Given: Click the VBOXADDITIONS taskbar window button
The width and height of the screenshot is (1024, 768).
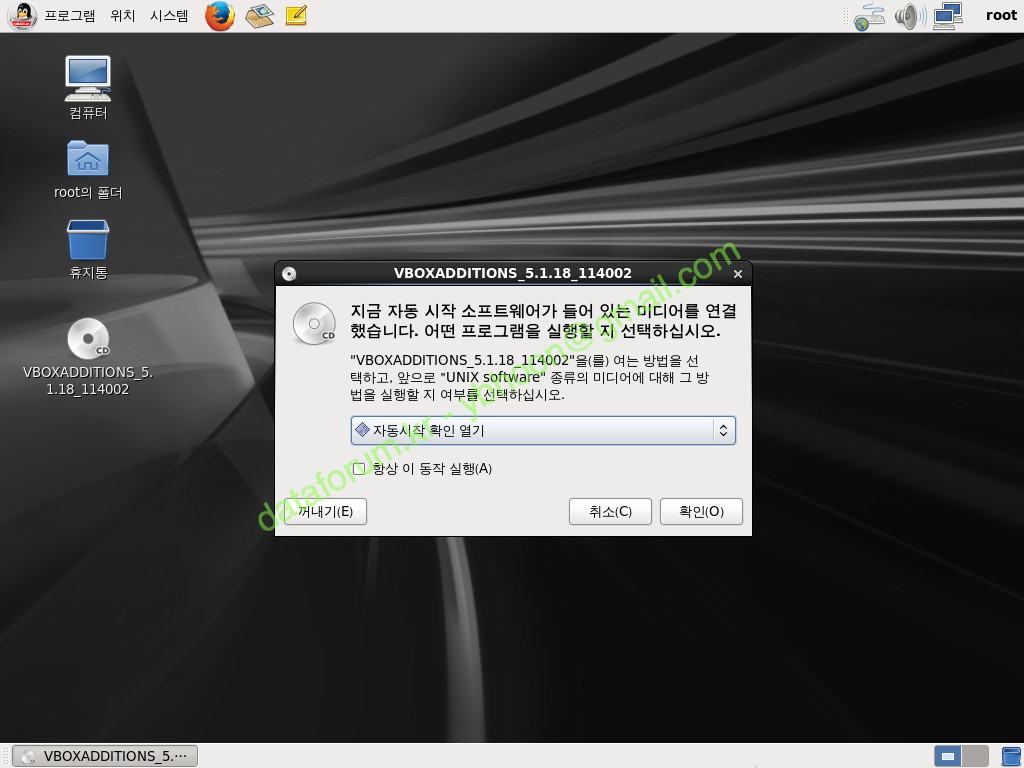Looking at the screenshot, I should (x=106, y=756).
